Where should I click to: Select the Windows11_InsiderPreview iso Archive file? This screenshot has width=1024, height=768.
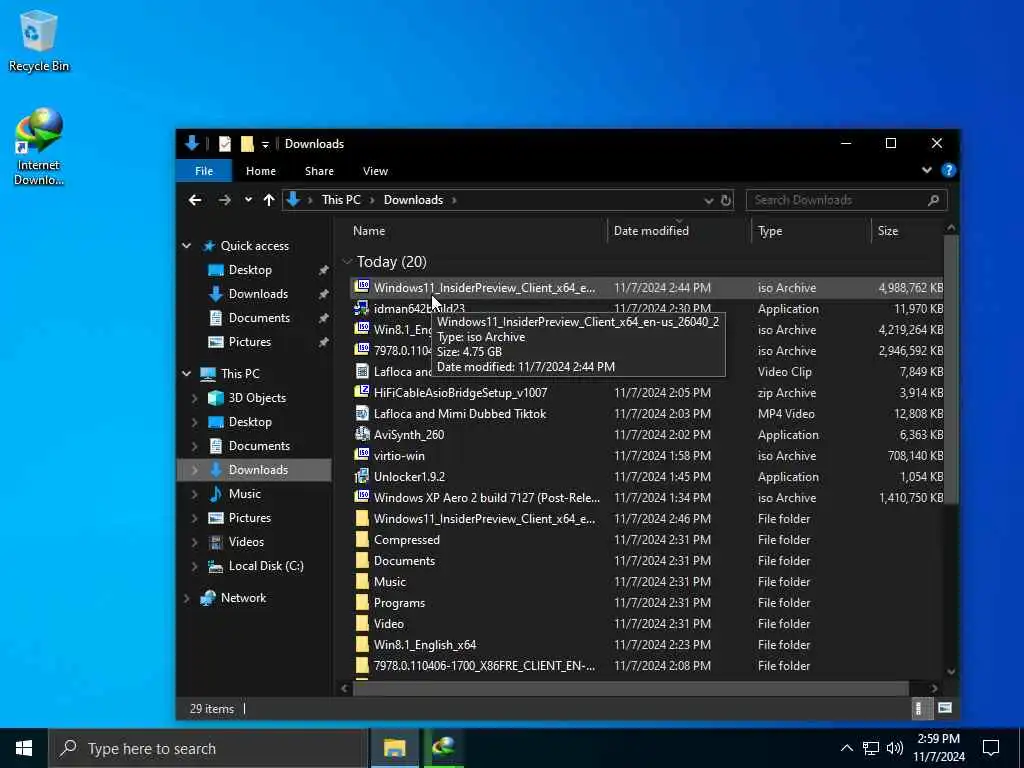tap(647, 288)
